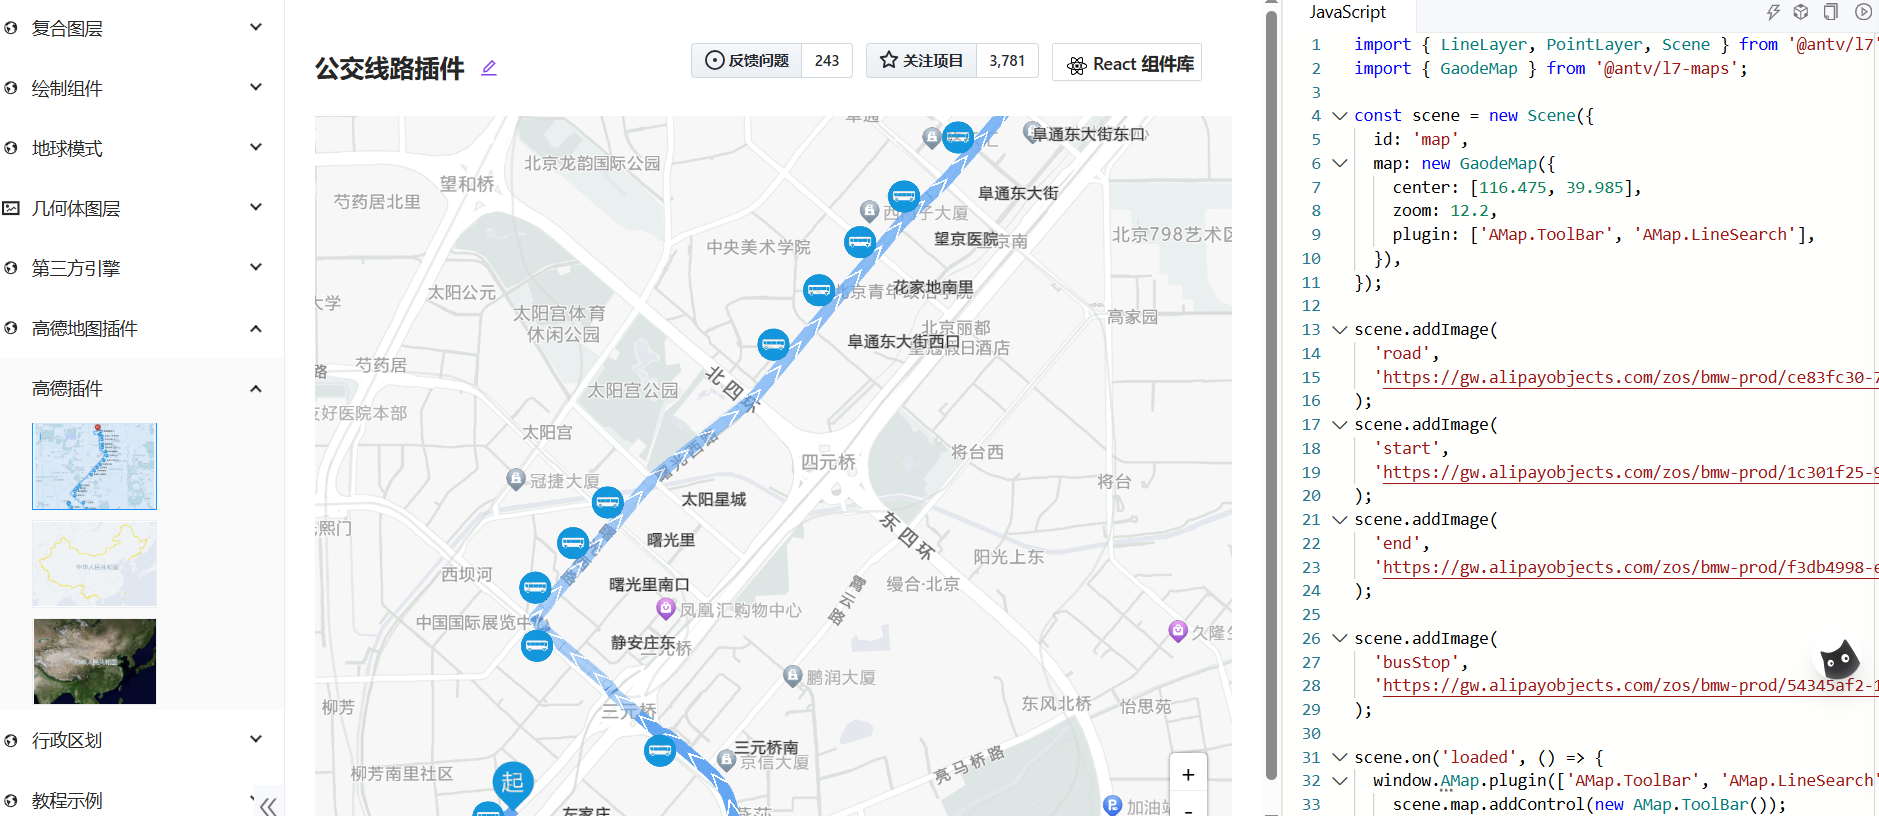Click the bus stop icon at 花家地南里

(x=819, y=290)
